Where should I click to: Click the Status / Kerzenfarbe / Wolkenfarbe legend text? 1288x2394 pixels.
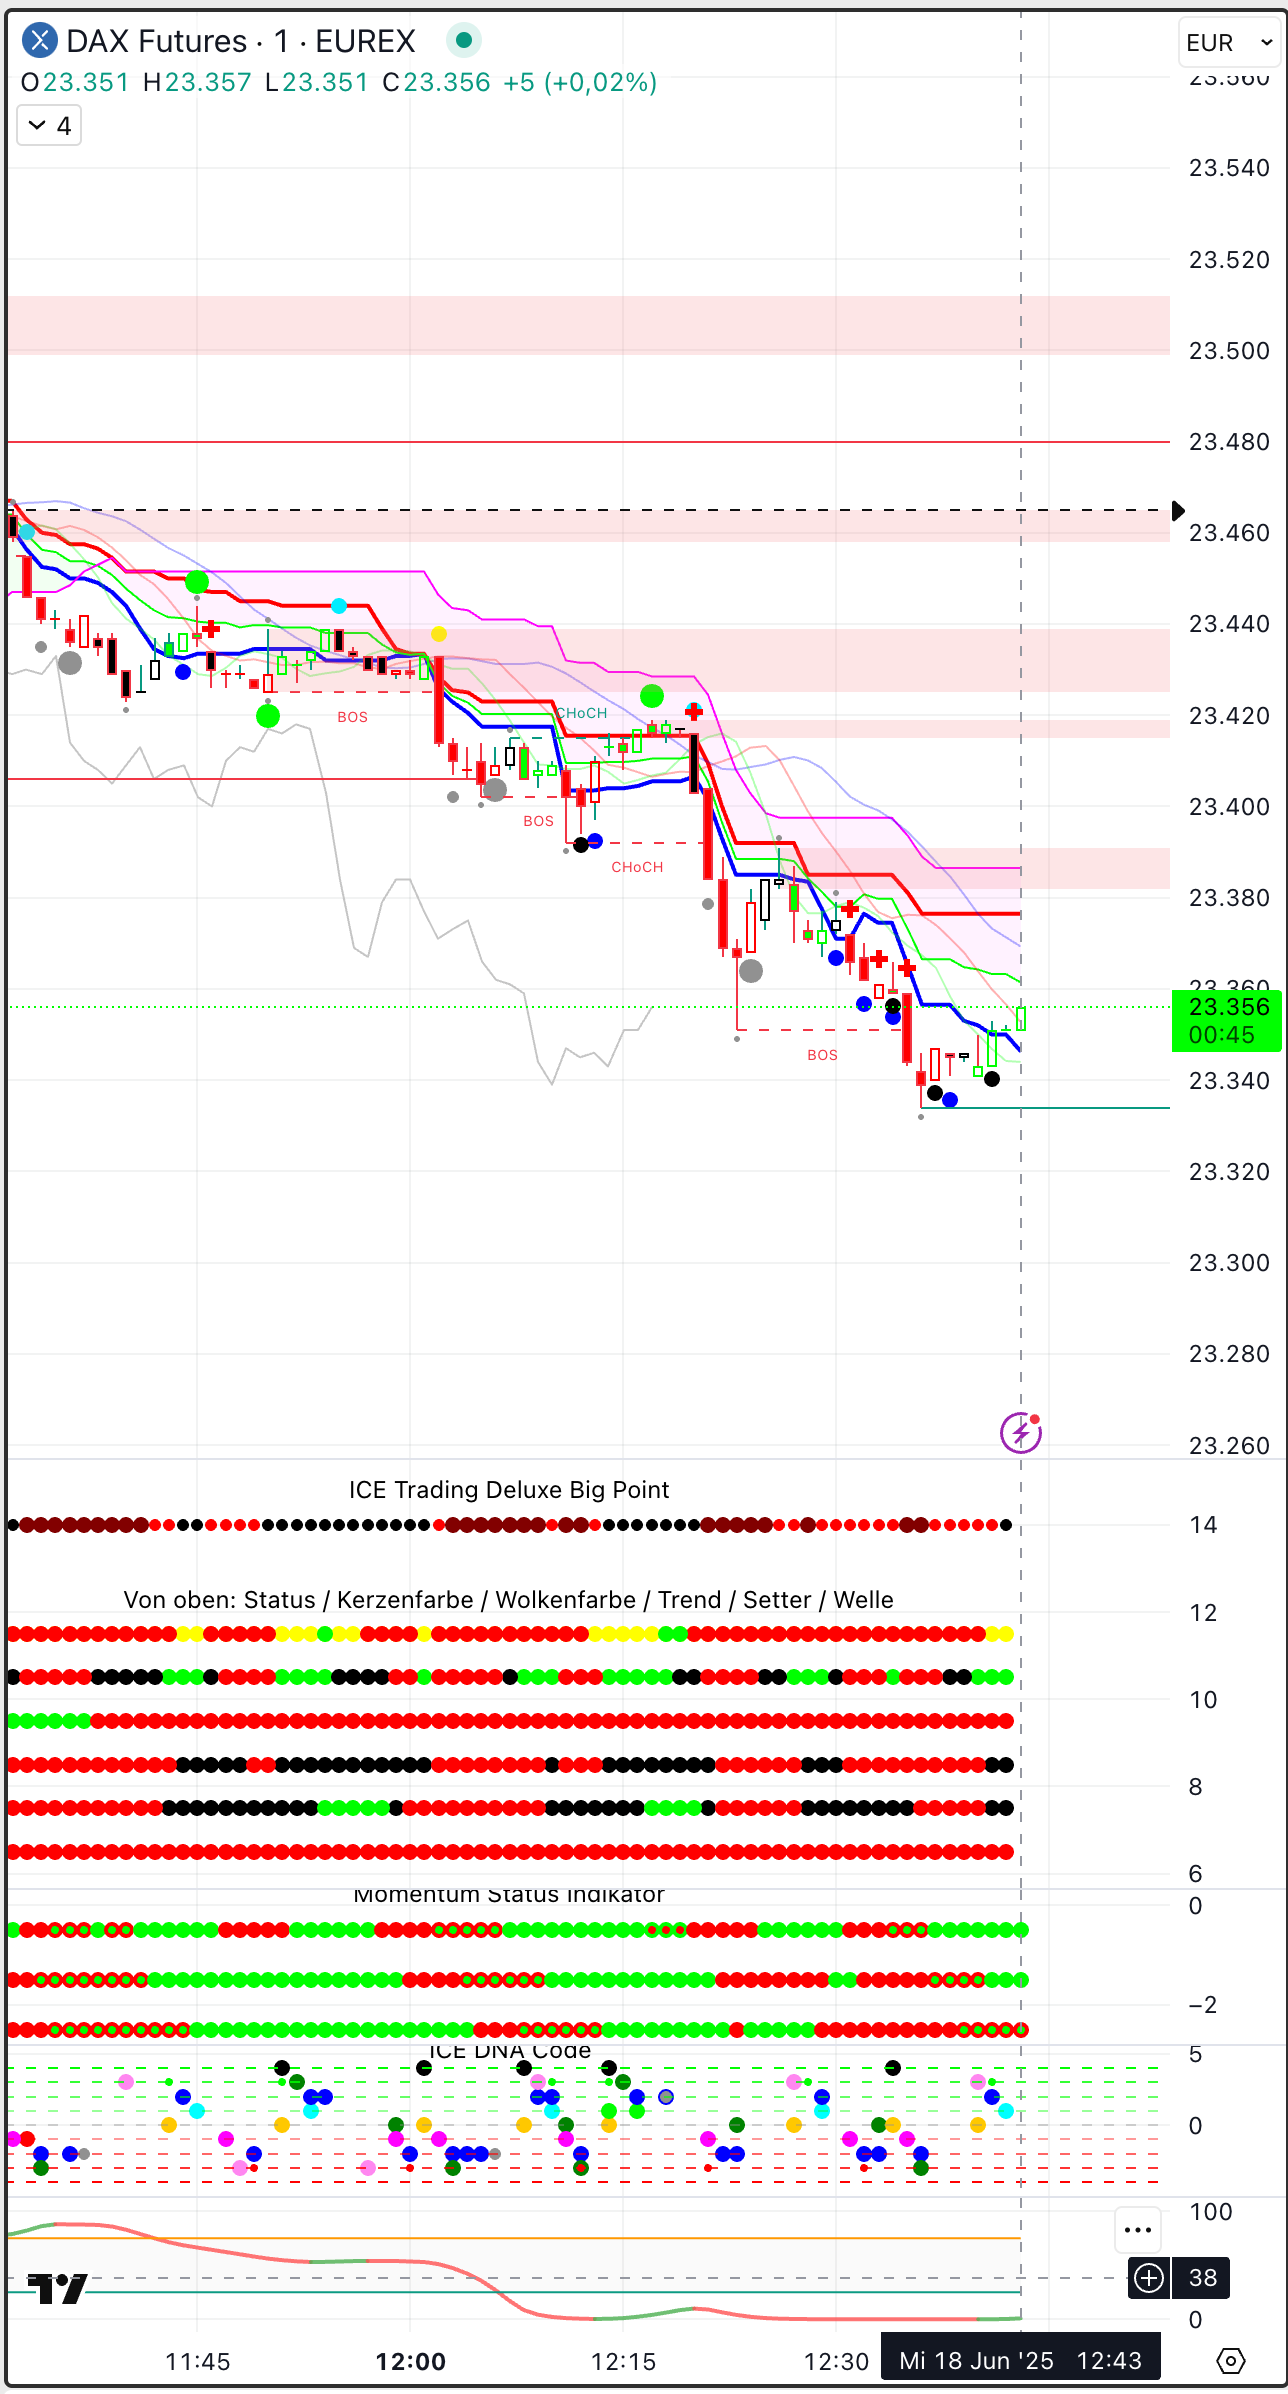[508, 1600]
